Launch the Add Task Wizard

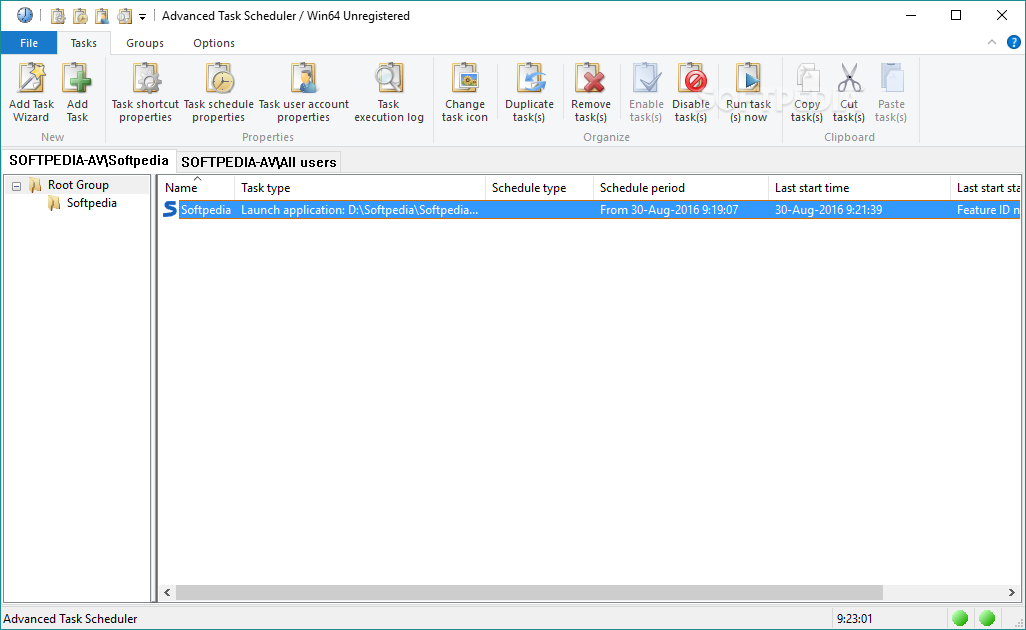tap(31, 92)
